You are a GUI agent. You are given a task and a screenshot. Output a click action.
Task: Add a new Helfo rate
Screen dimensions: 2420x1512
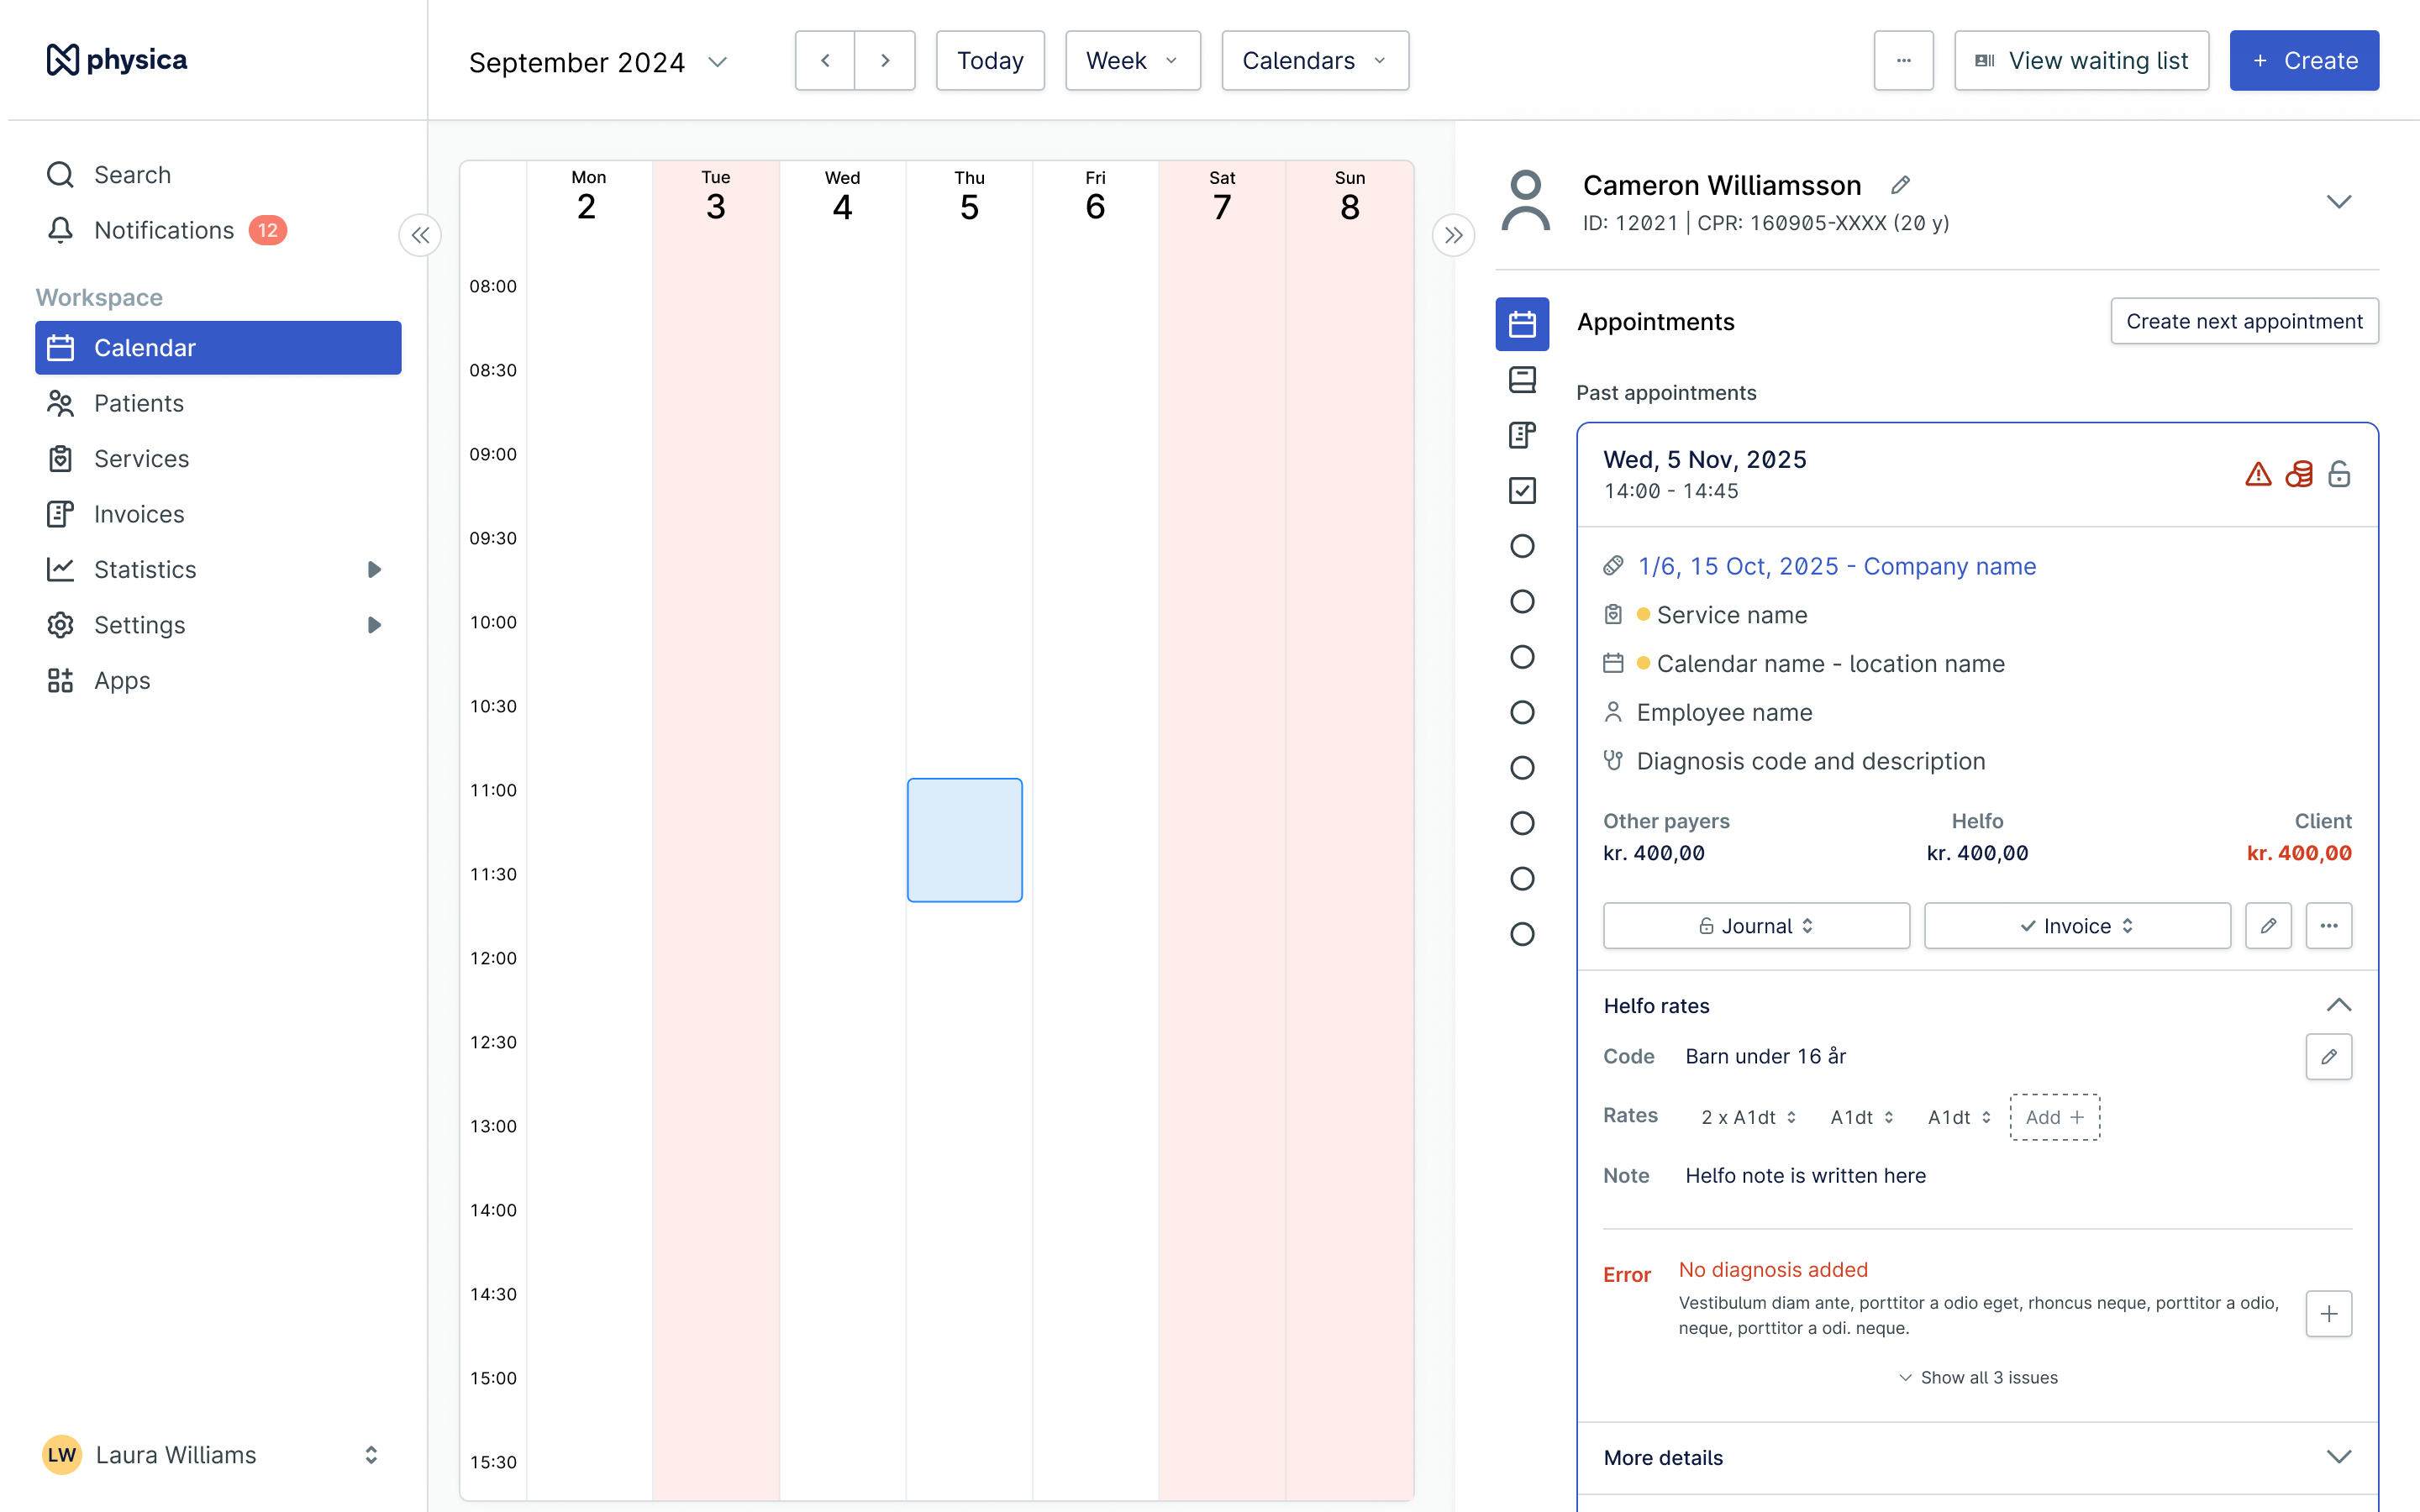tap(2055, 1117)
